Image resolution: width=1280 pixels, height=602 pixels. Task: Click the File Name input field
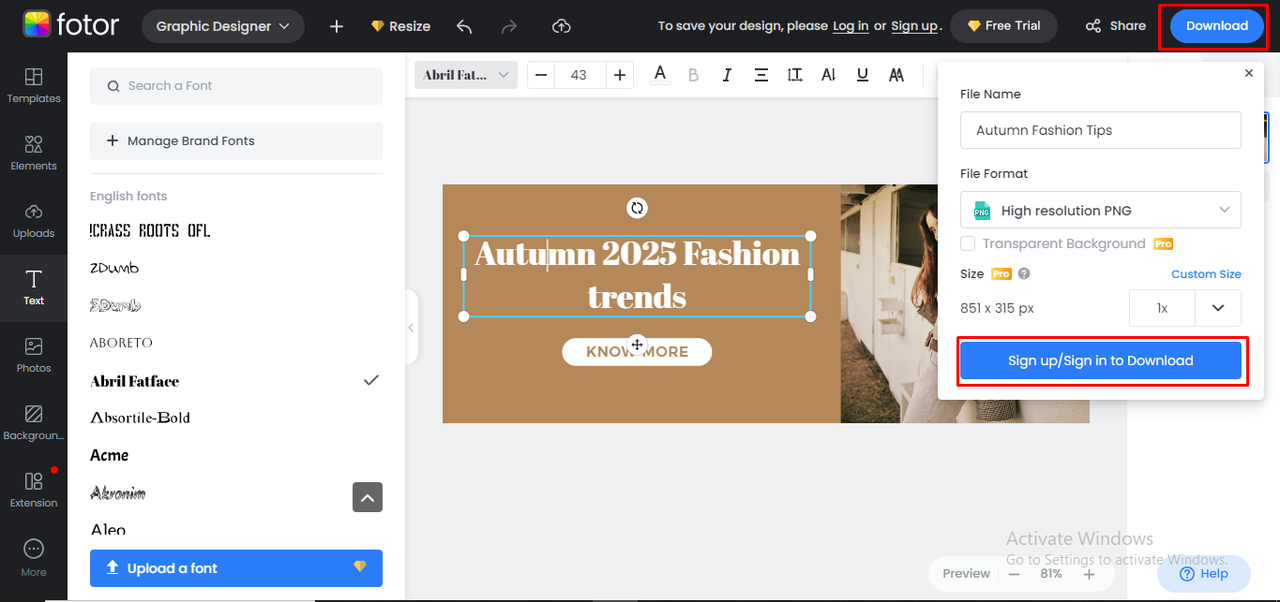1100,130
